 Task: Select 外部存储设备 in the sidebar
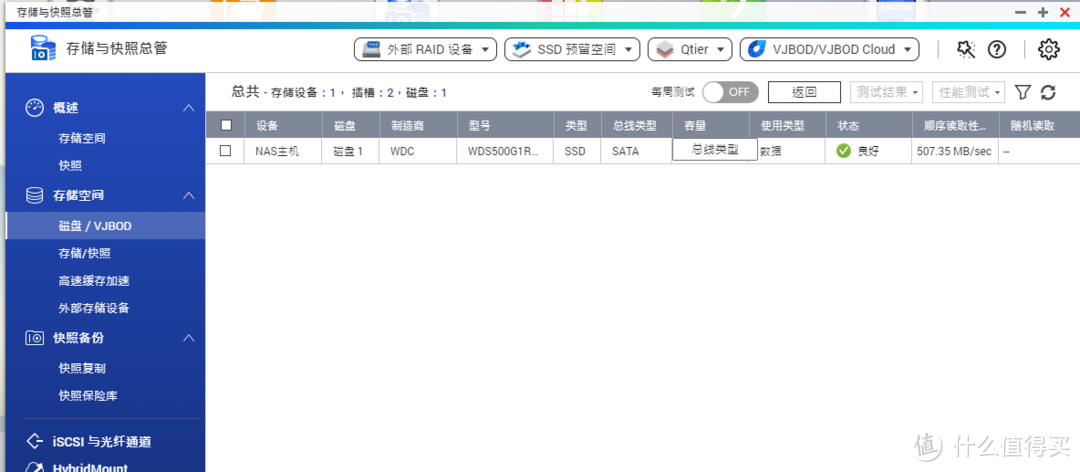94,309
